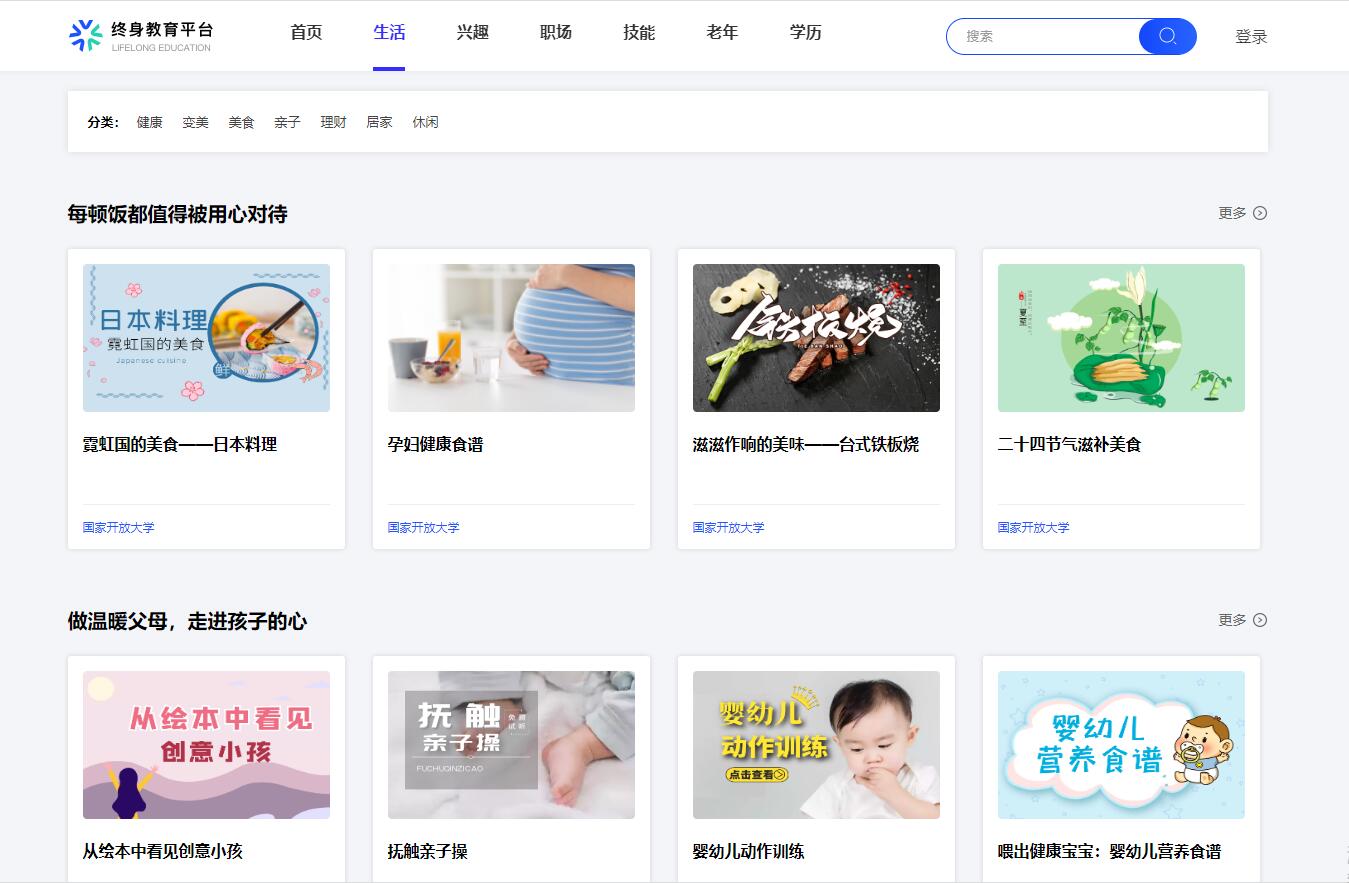The width and height of the screenshot is (1349, 883).
Task: Click the 终身教育平台 logo icon
Action: [x=85, y=35]
